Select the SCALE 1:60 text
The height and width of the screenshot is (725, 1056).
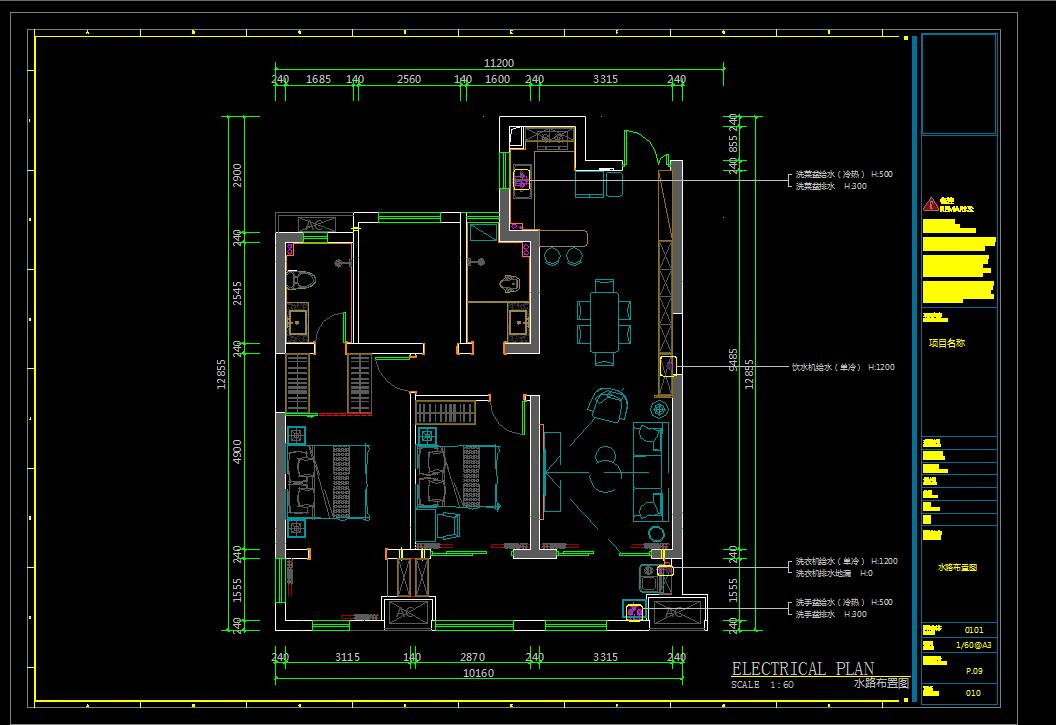(762, 685)
